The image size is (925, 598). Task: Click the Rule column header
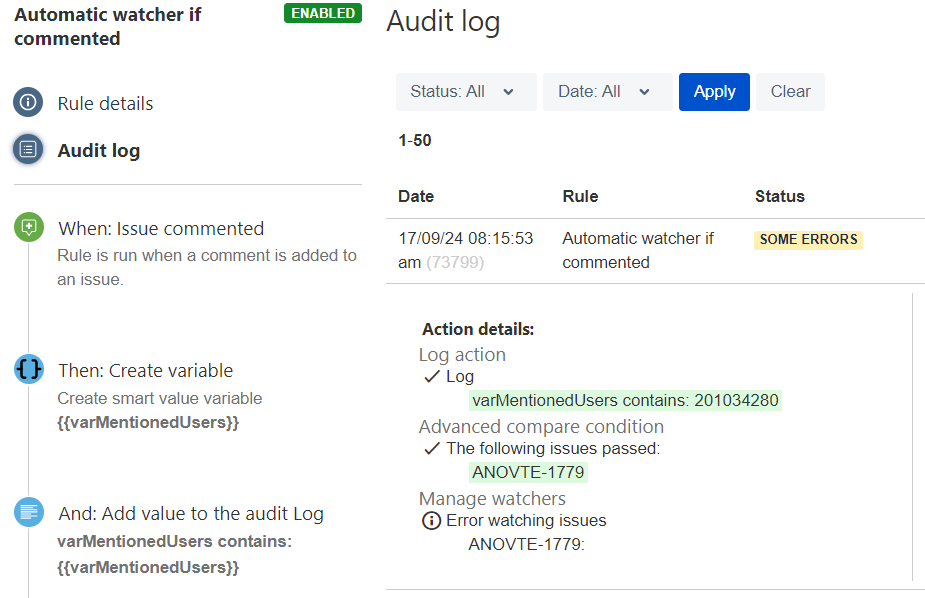[x=580, y=196]
